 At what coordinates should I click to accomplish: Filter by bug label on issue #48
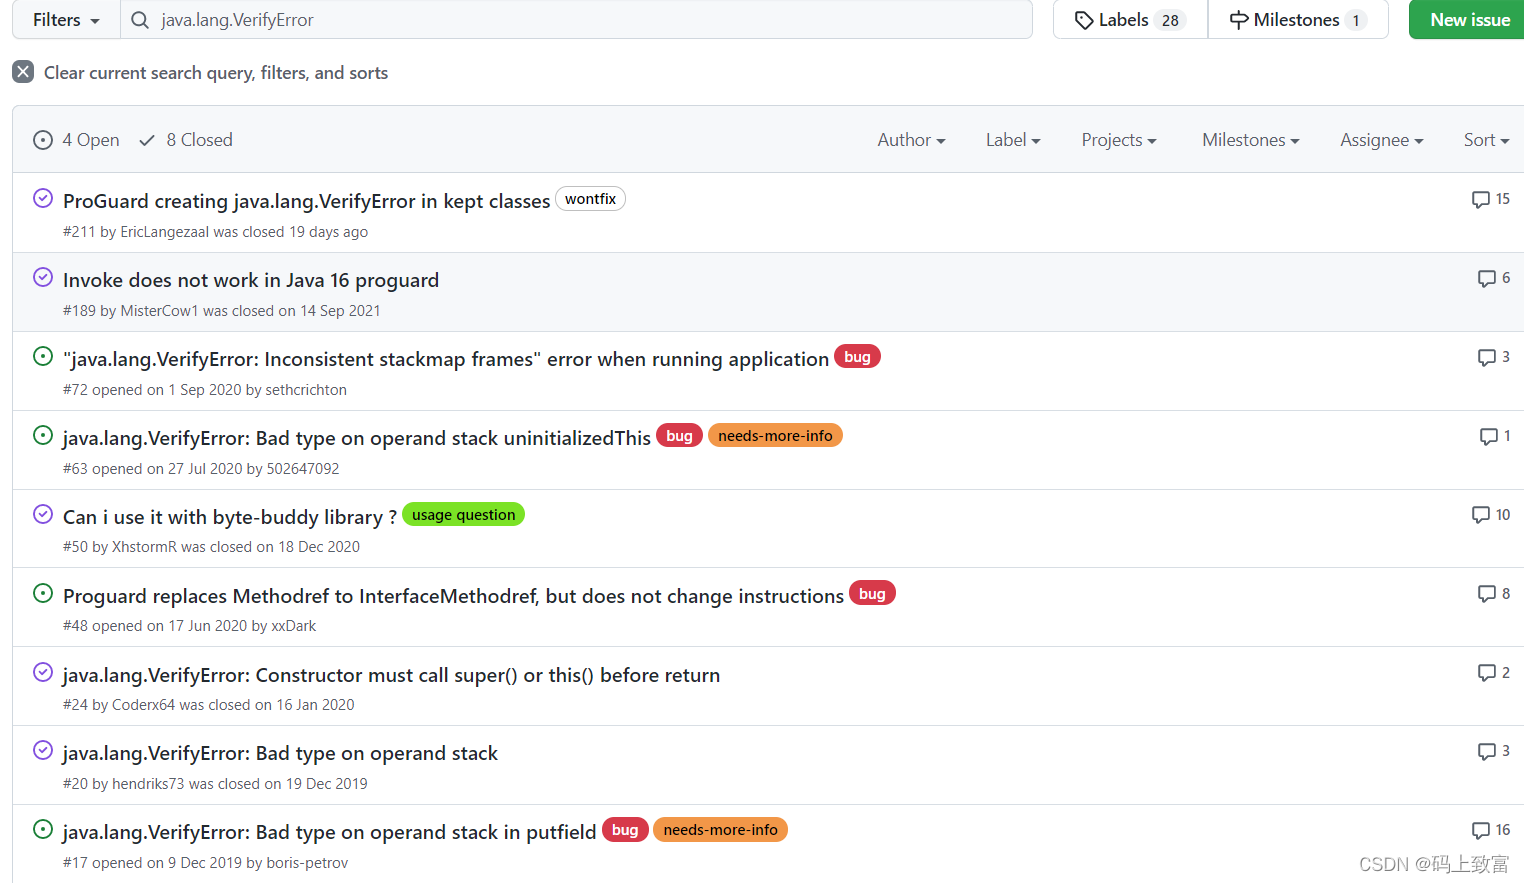coord(872,594)
